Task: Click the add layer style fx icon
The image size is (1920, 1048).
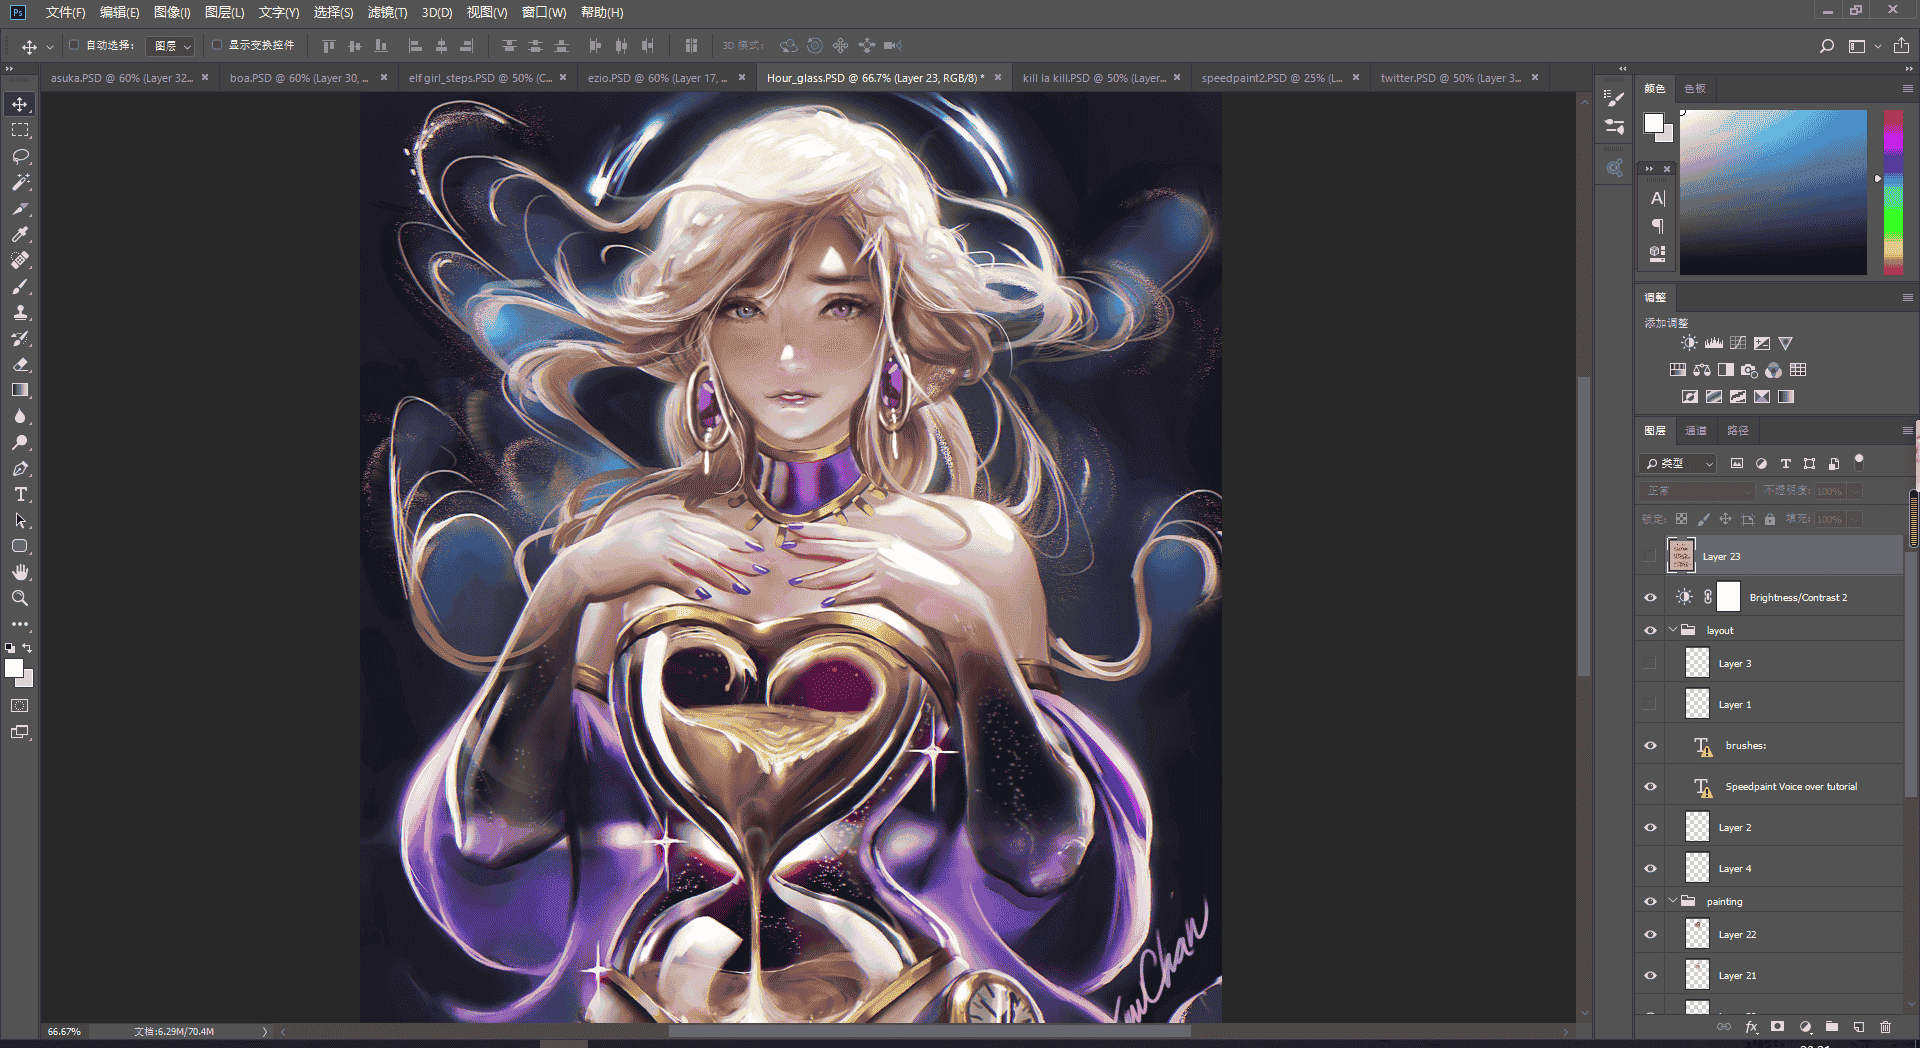Action: (1751, 1026)
